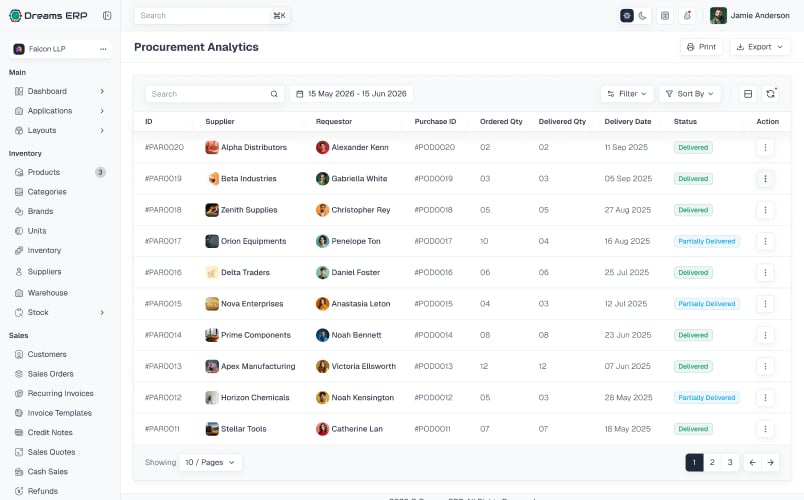Click the table Search input field
Image resolution: width=804 pixels, height=500 pixels.
[214, 94]
